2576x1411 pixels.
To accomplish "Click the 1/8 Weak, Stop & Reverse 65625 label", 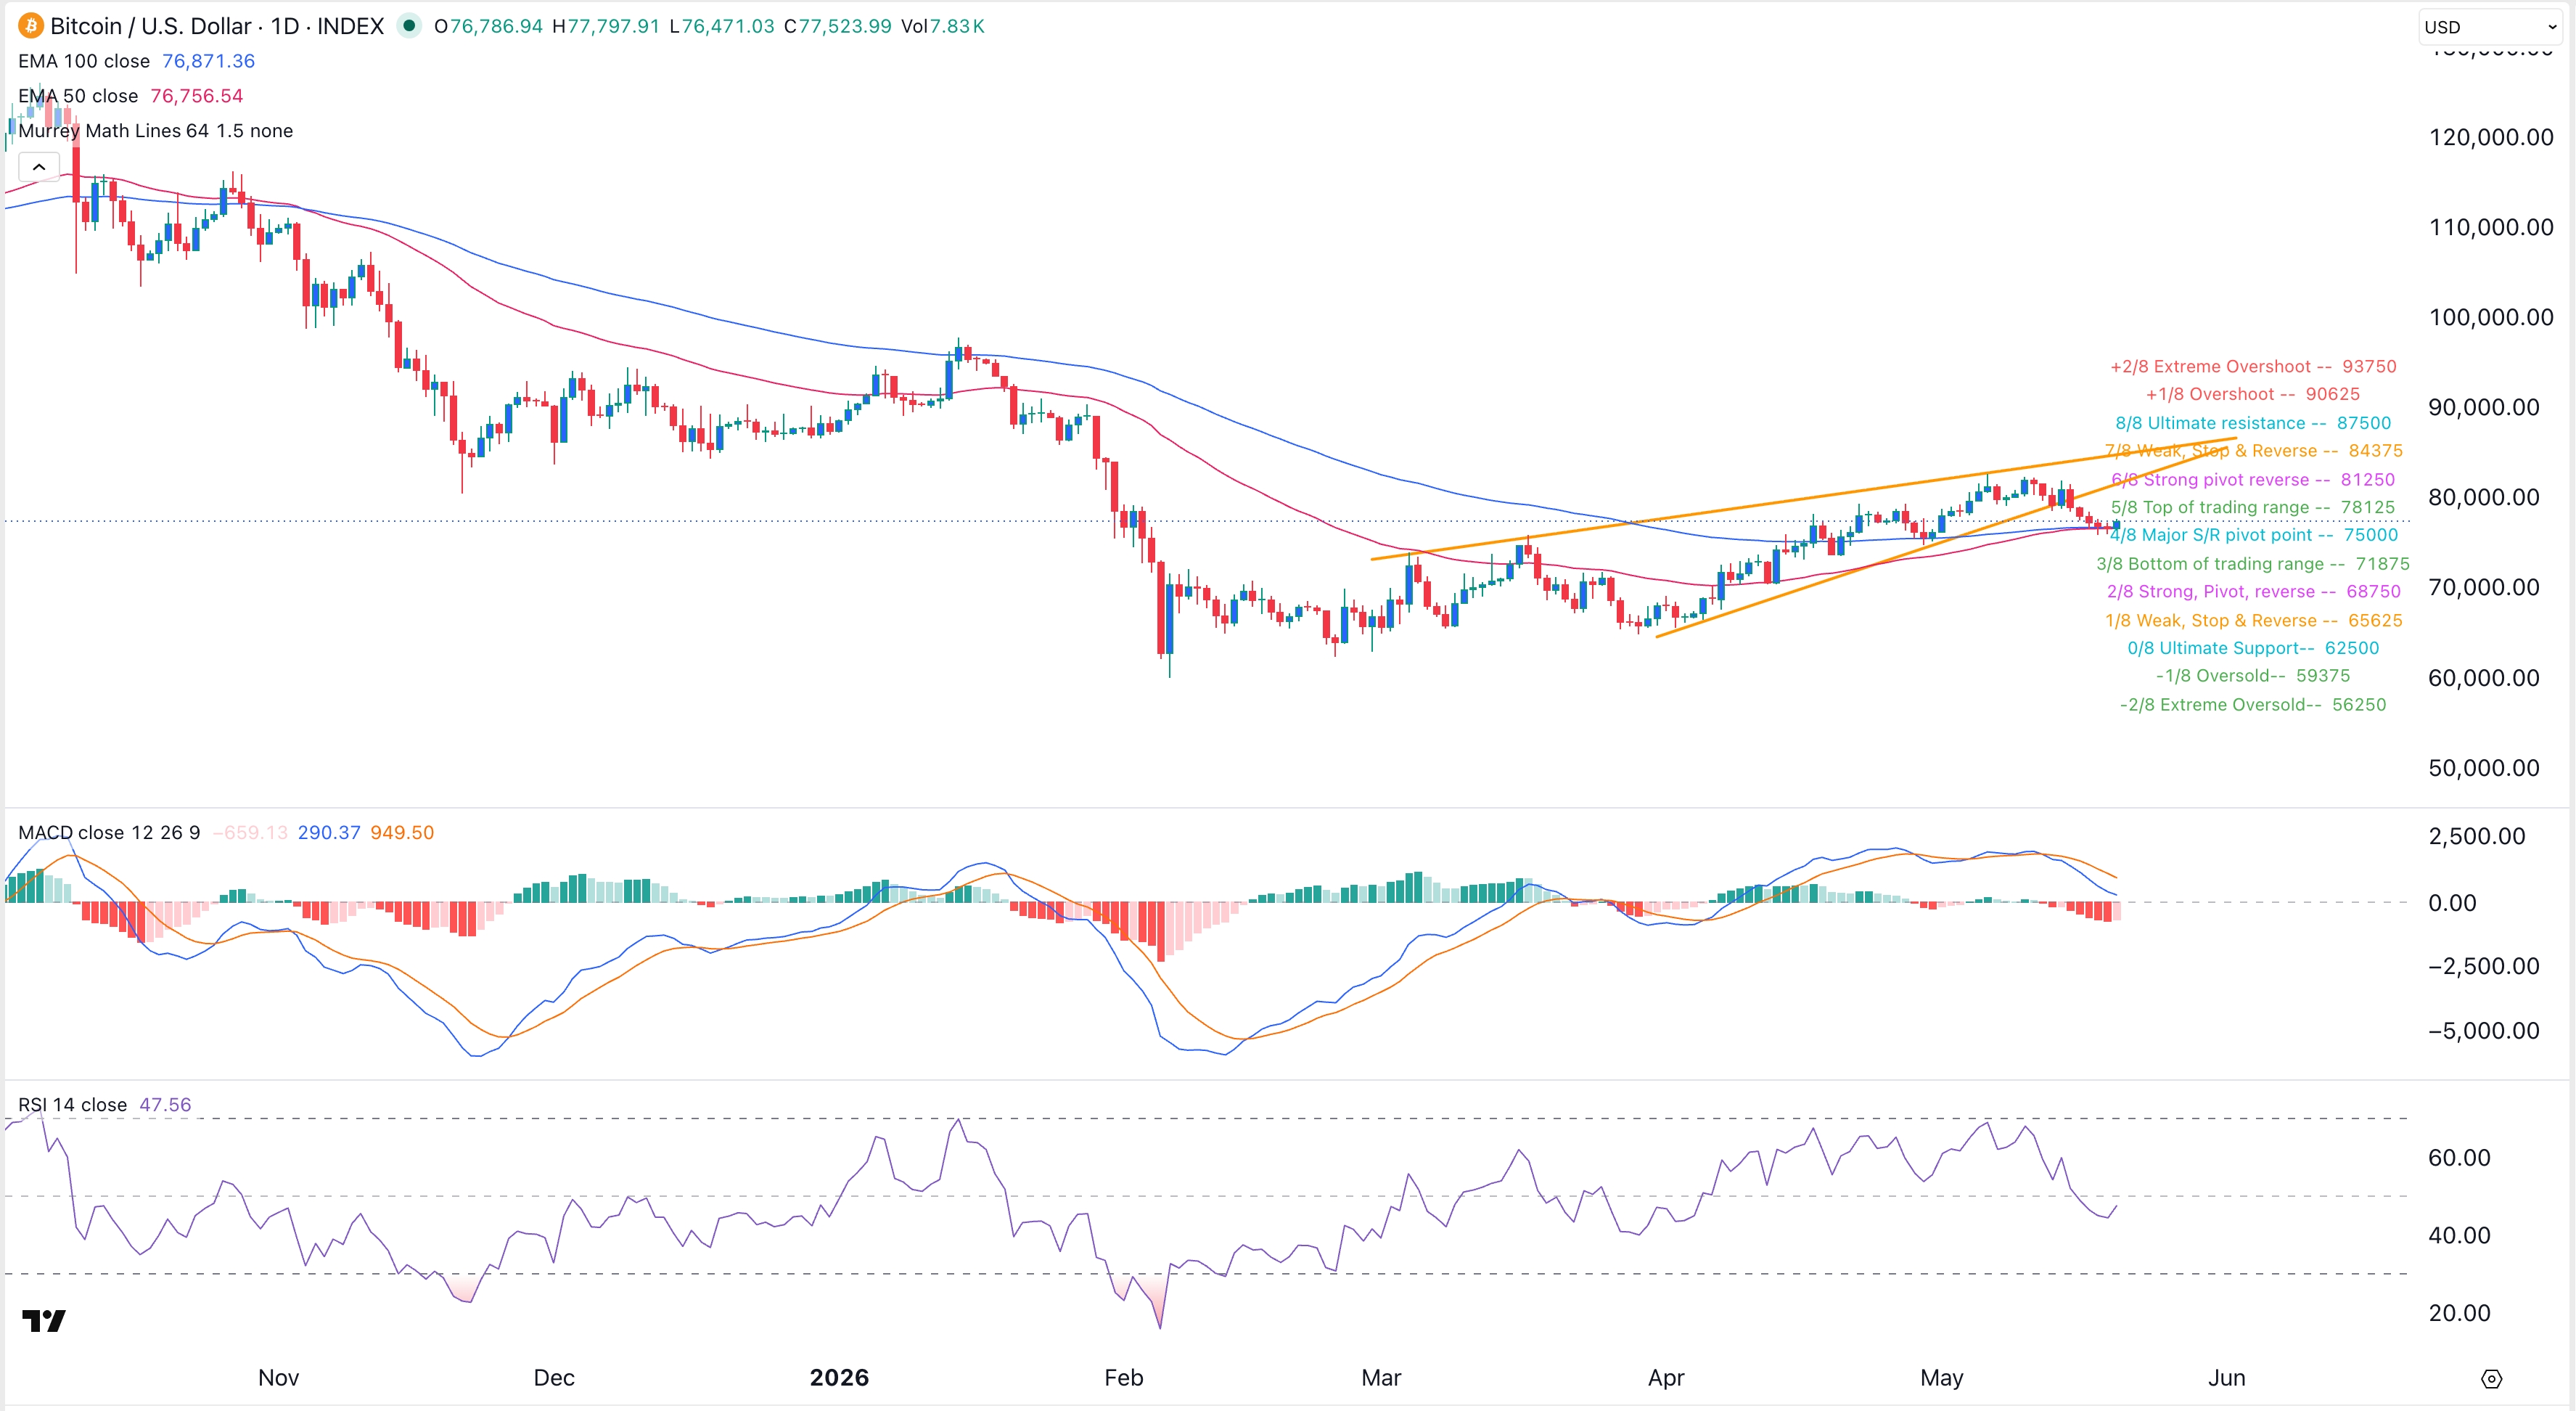I will tap(2253, 621).
